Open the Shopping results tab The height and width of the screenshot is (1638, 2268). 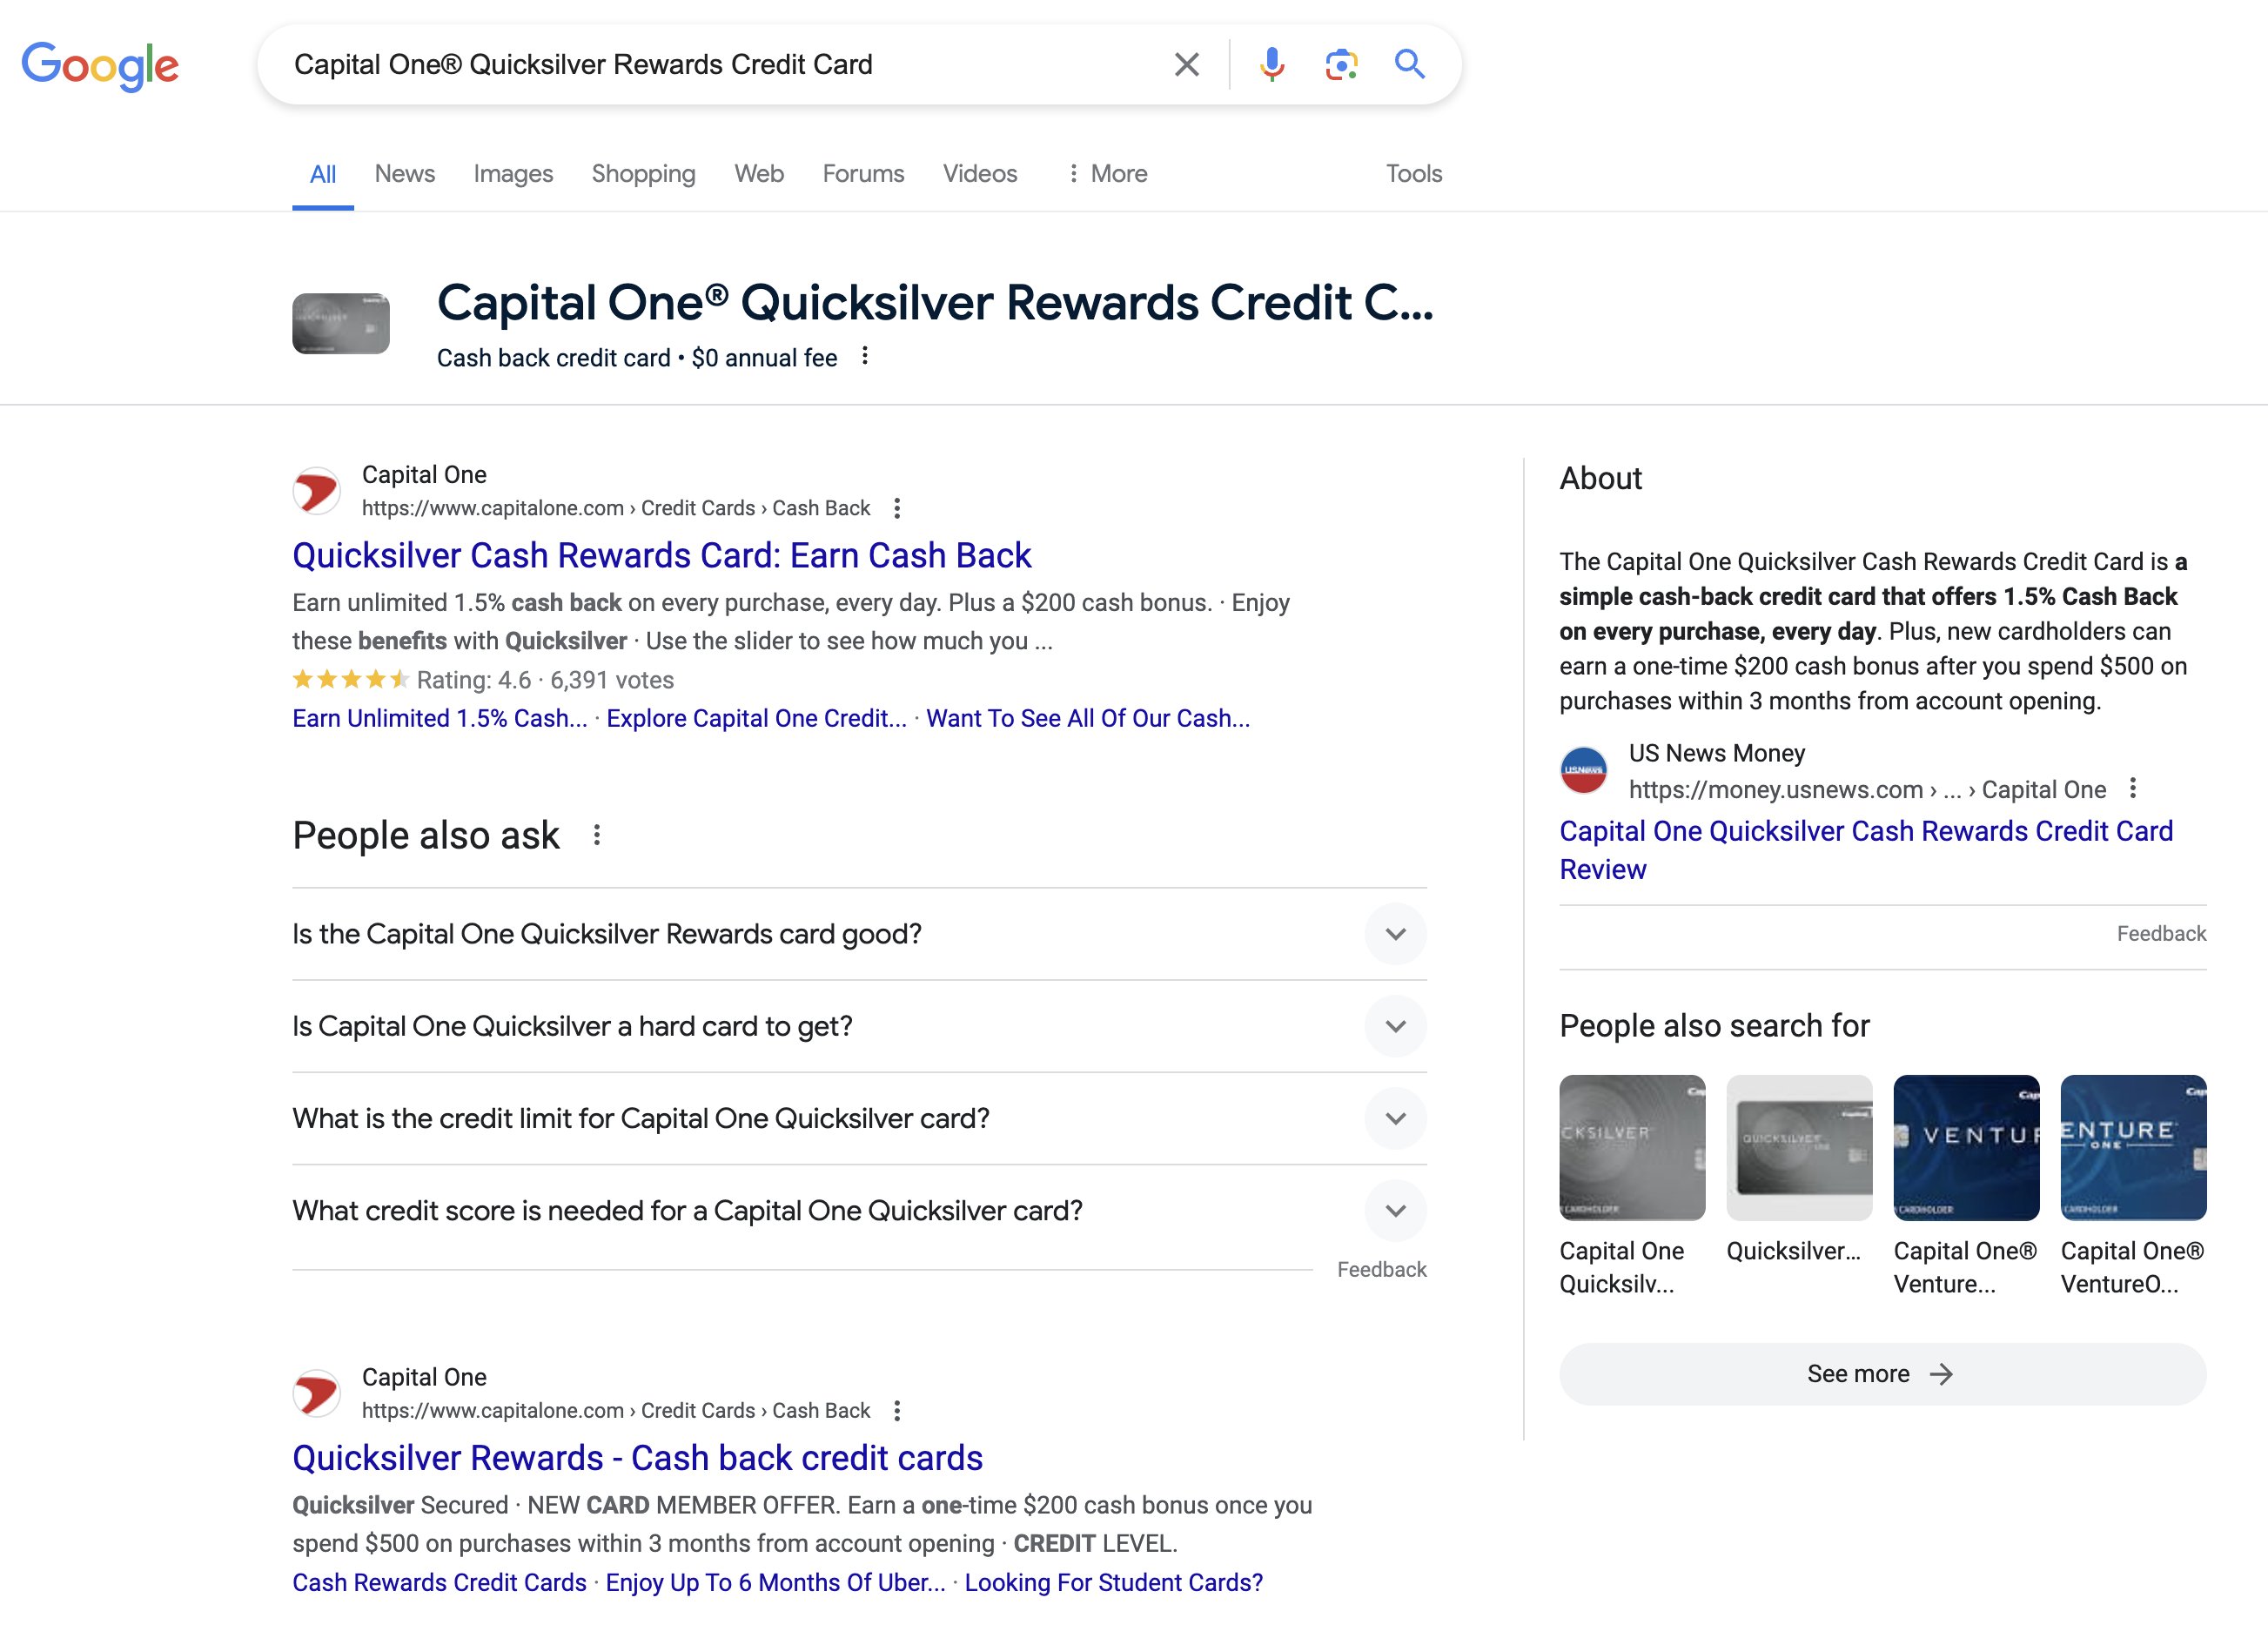tap(643, 173)
